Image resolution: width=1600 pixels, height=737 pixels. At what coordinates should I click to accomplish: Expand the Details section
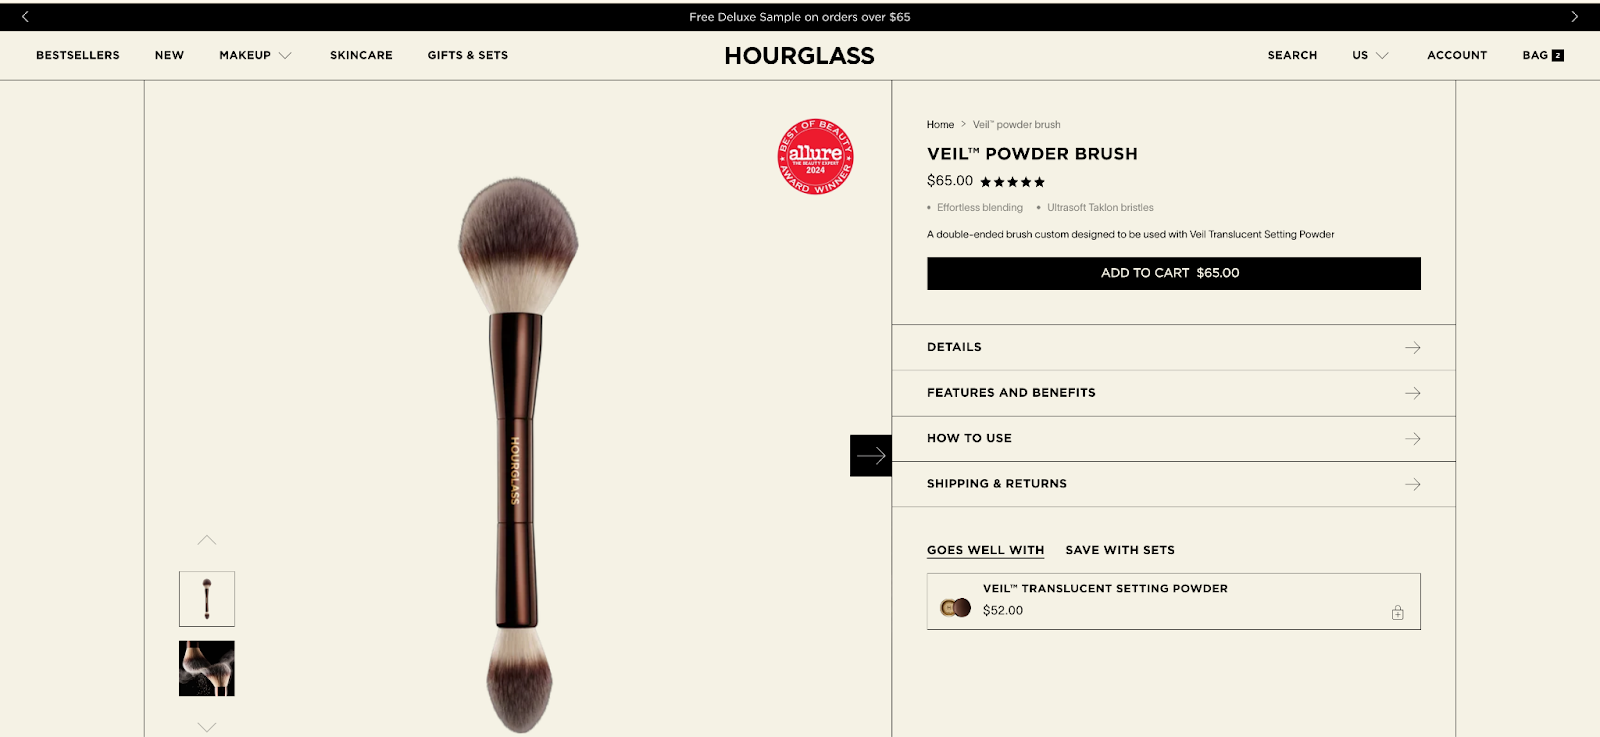coord(1174,348)
